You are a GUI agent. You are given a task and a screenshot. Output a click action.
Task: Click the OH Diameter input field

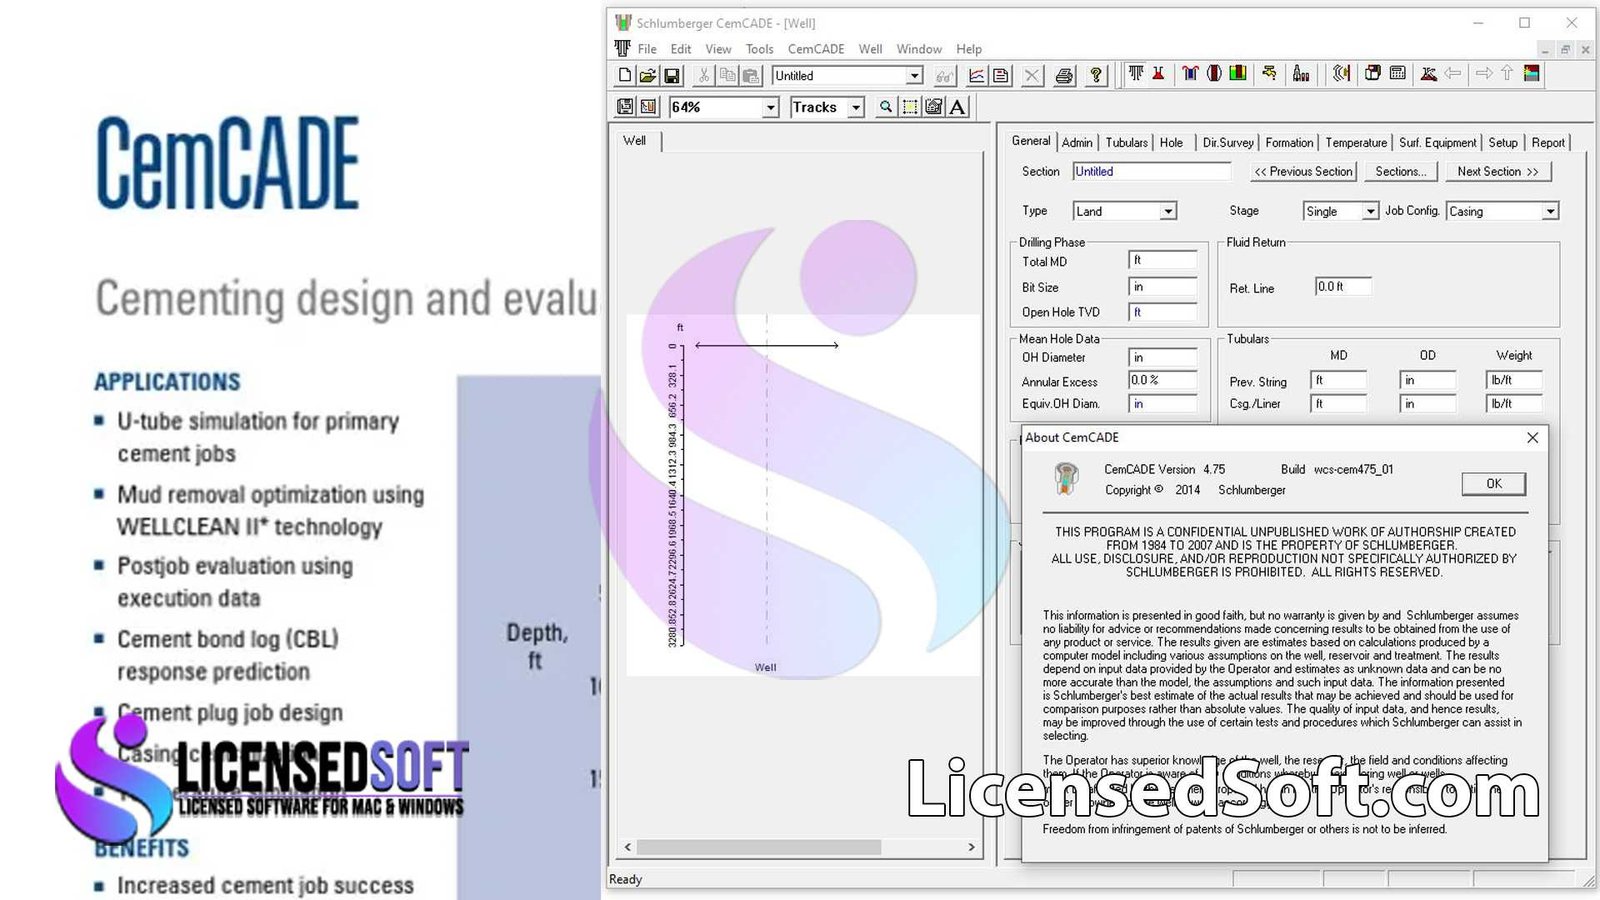click(x=1163, y=358)
